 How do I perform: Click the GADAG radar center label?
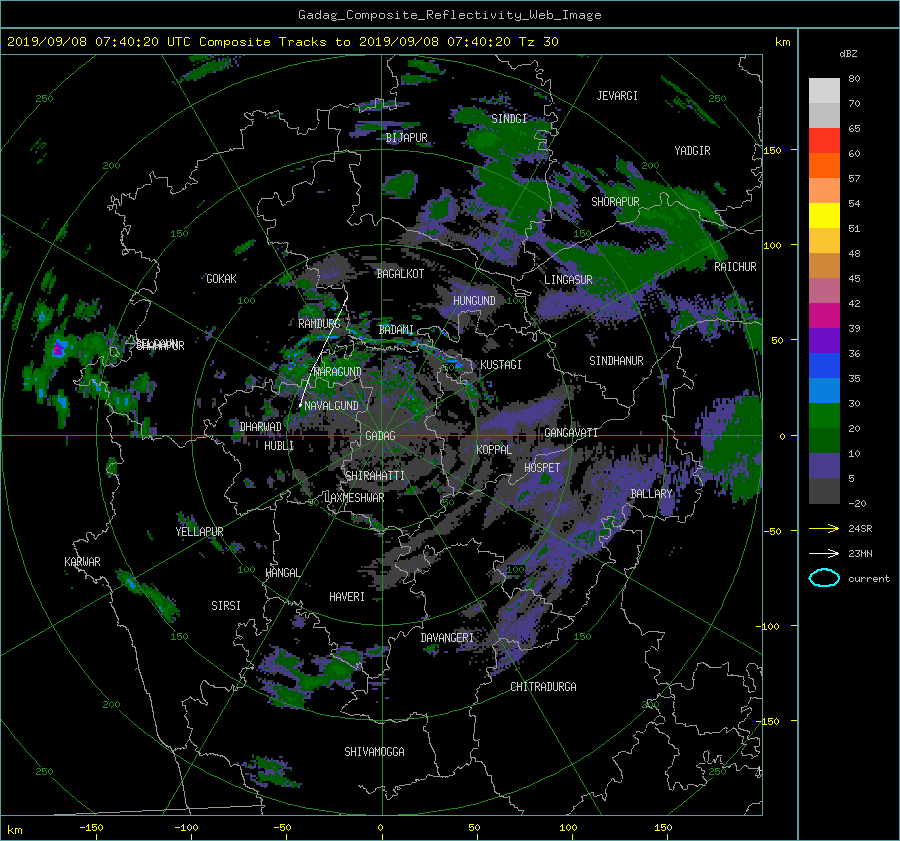pos(380,436)
